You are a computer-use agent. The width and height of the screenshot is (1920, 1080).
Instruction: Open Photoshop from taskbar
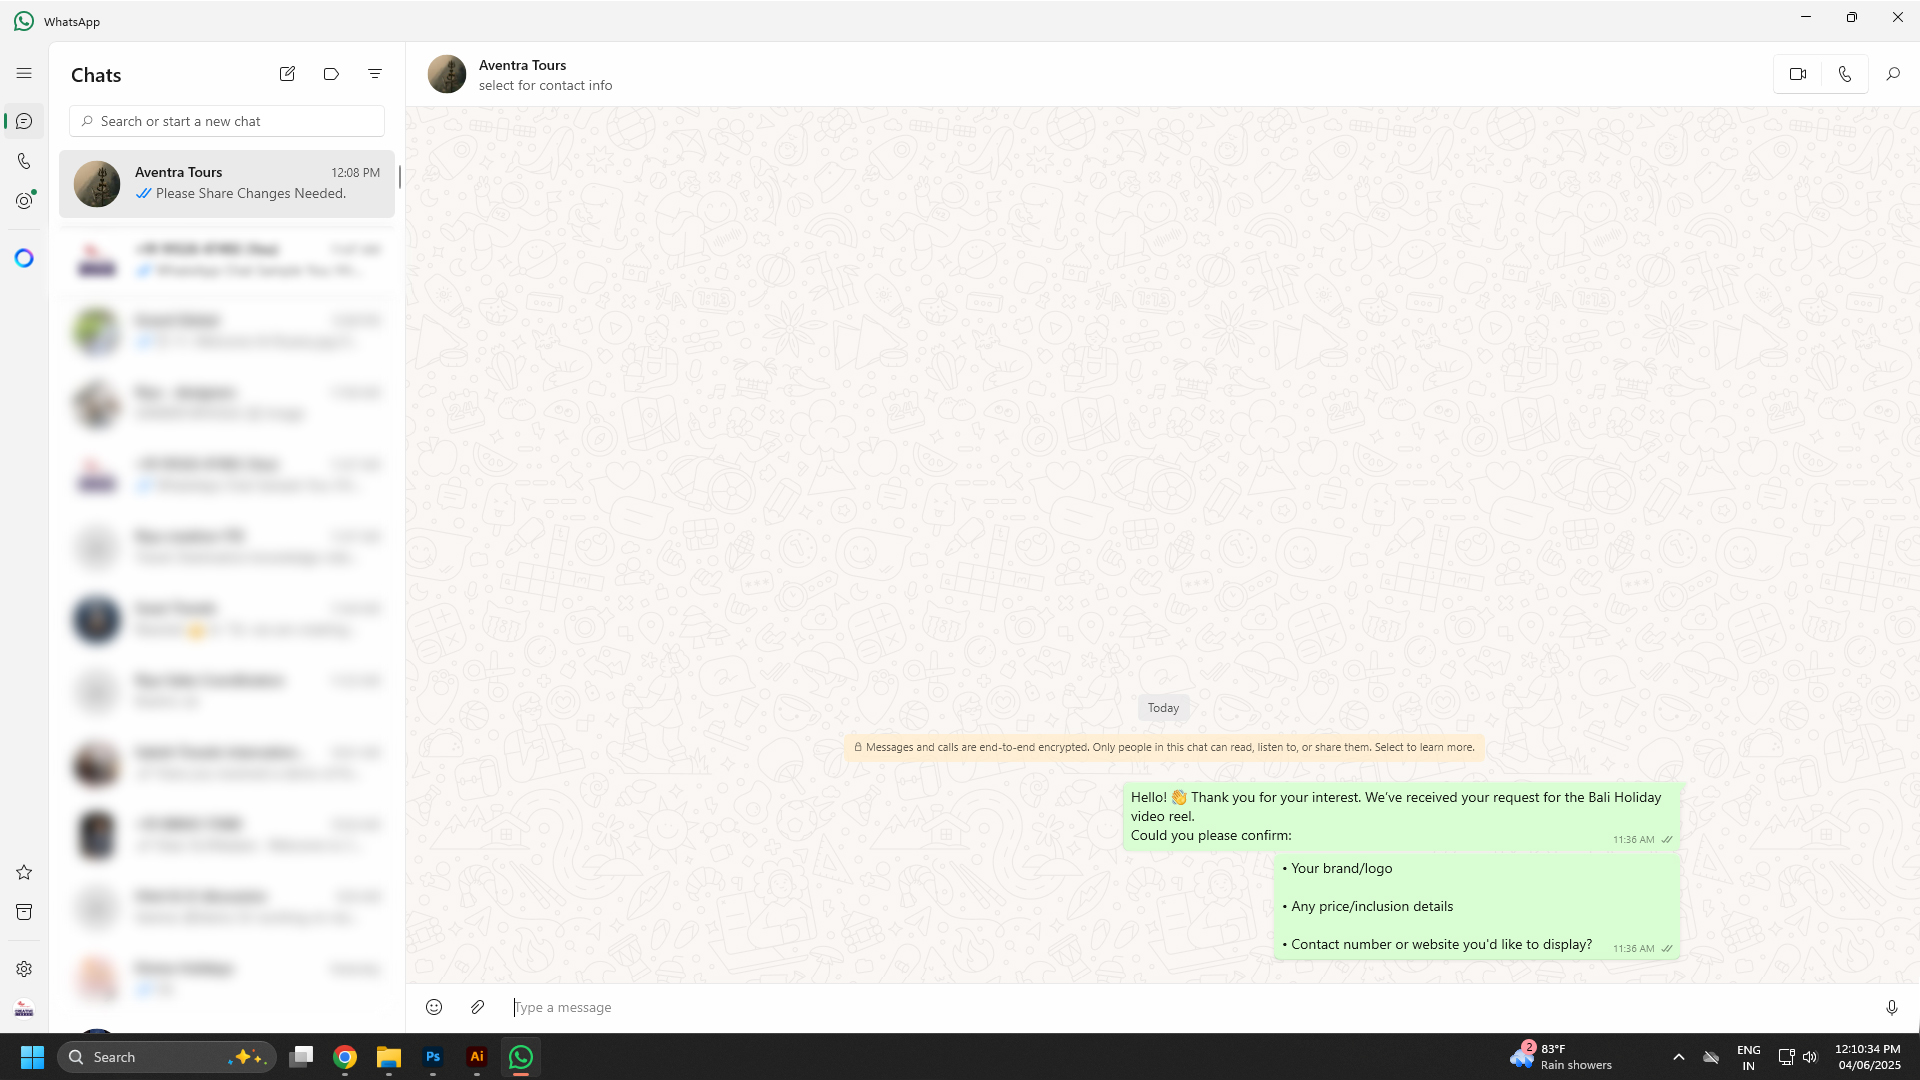[433, 1057]
